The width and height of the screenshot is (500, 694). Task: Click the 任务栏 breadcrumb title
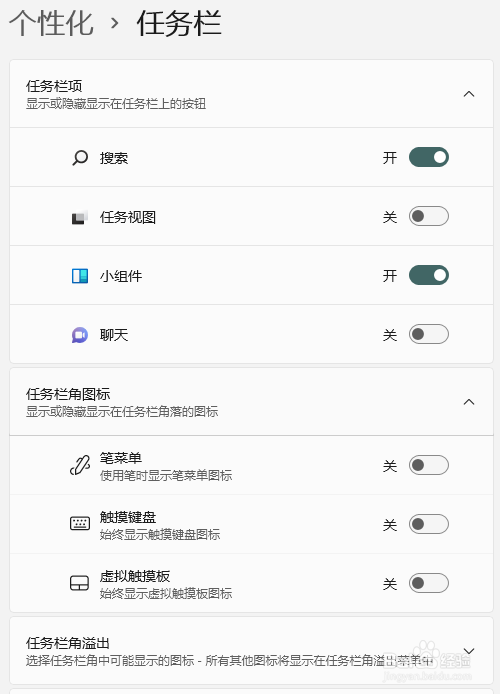[179, 23]
